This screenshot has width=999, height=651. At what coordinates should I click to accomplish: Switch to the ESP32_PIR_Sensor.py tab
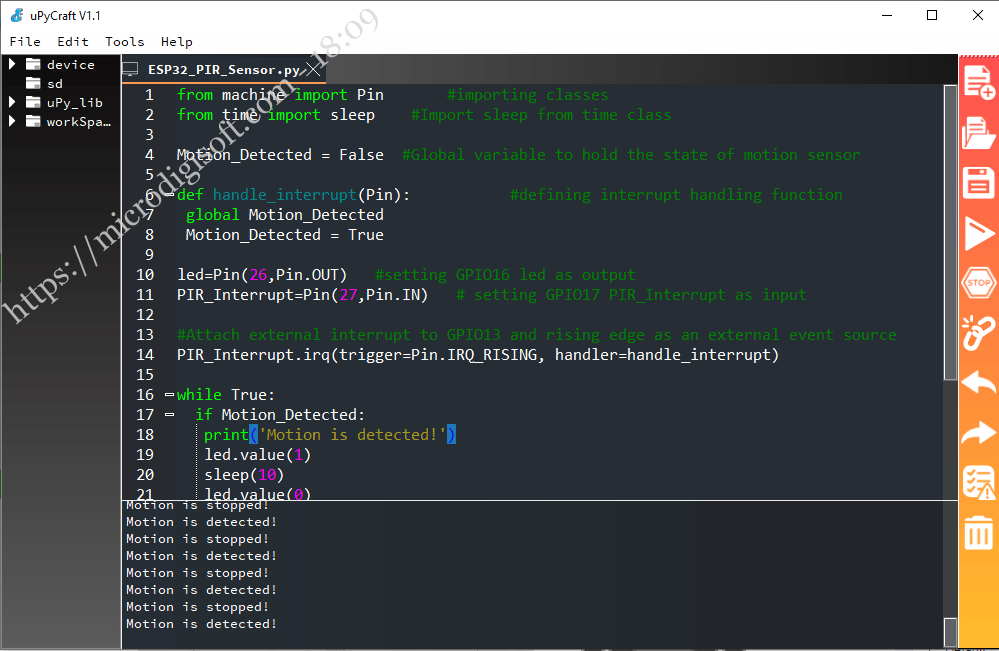(x=215, y=70)
